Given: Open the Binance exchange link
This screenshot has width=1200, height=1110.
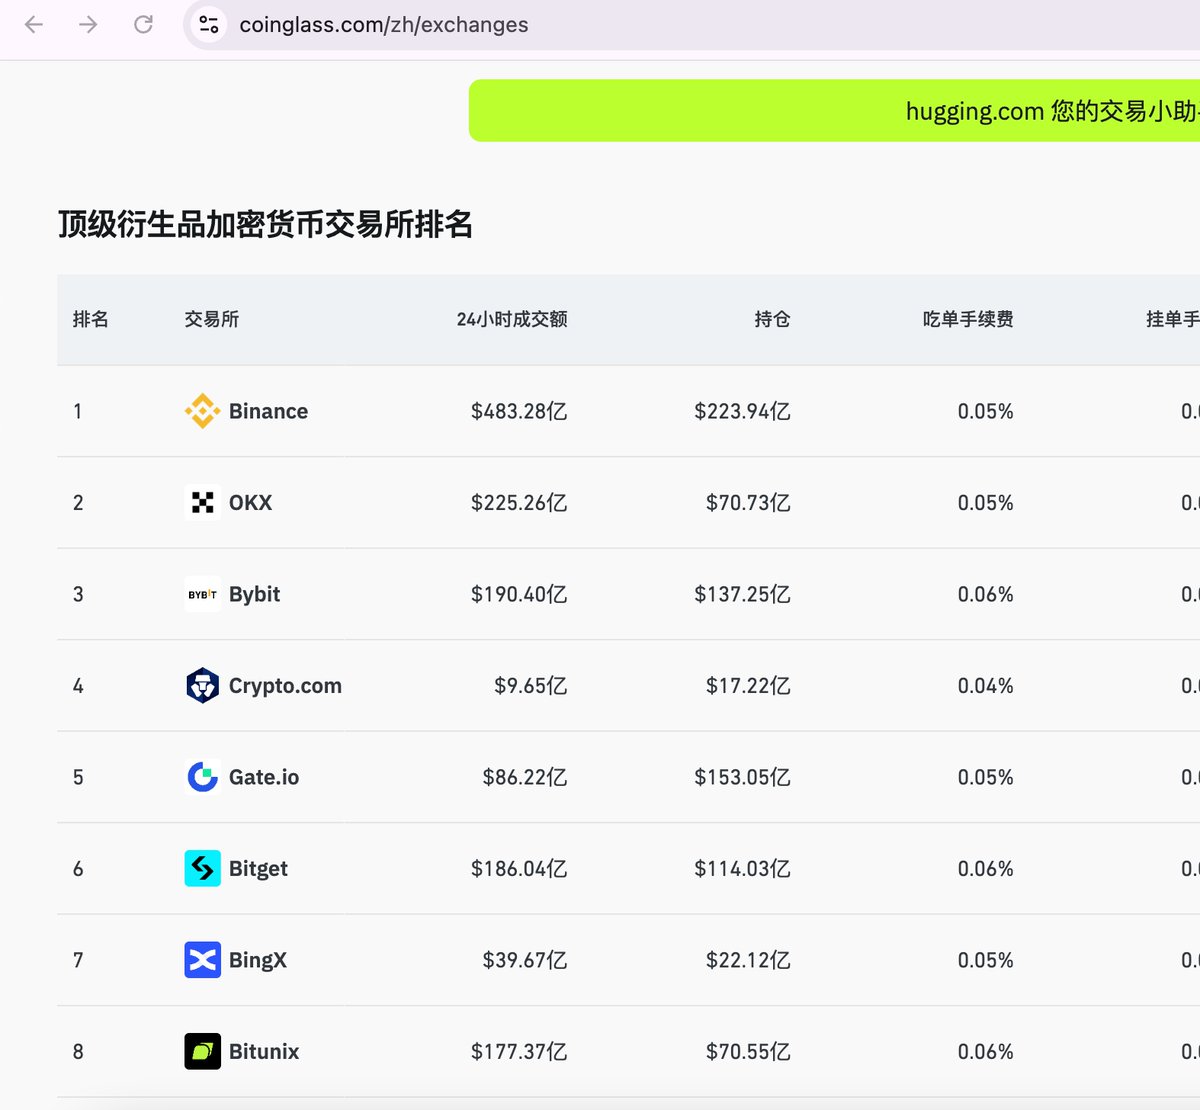Looking at the screenshot, I should coord(268,411).
